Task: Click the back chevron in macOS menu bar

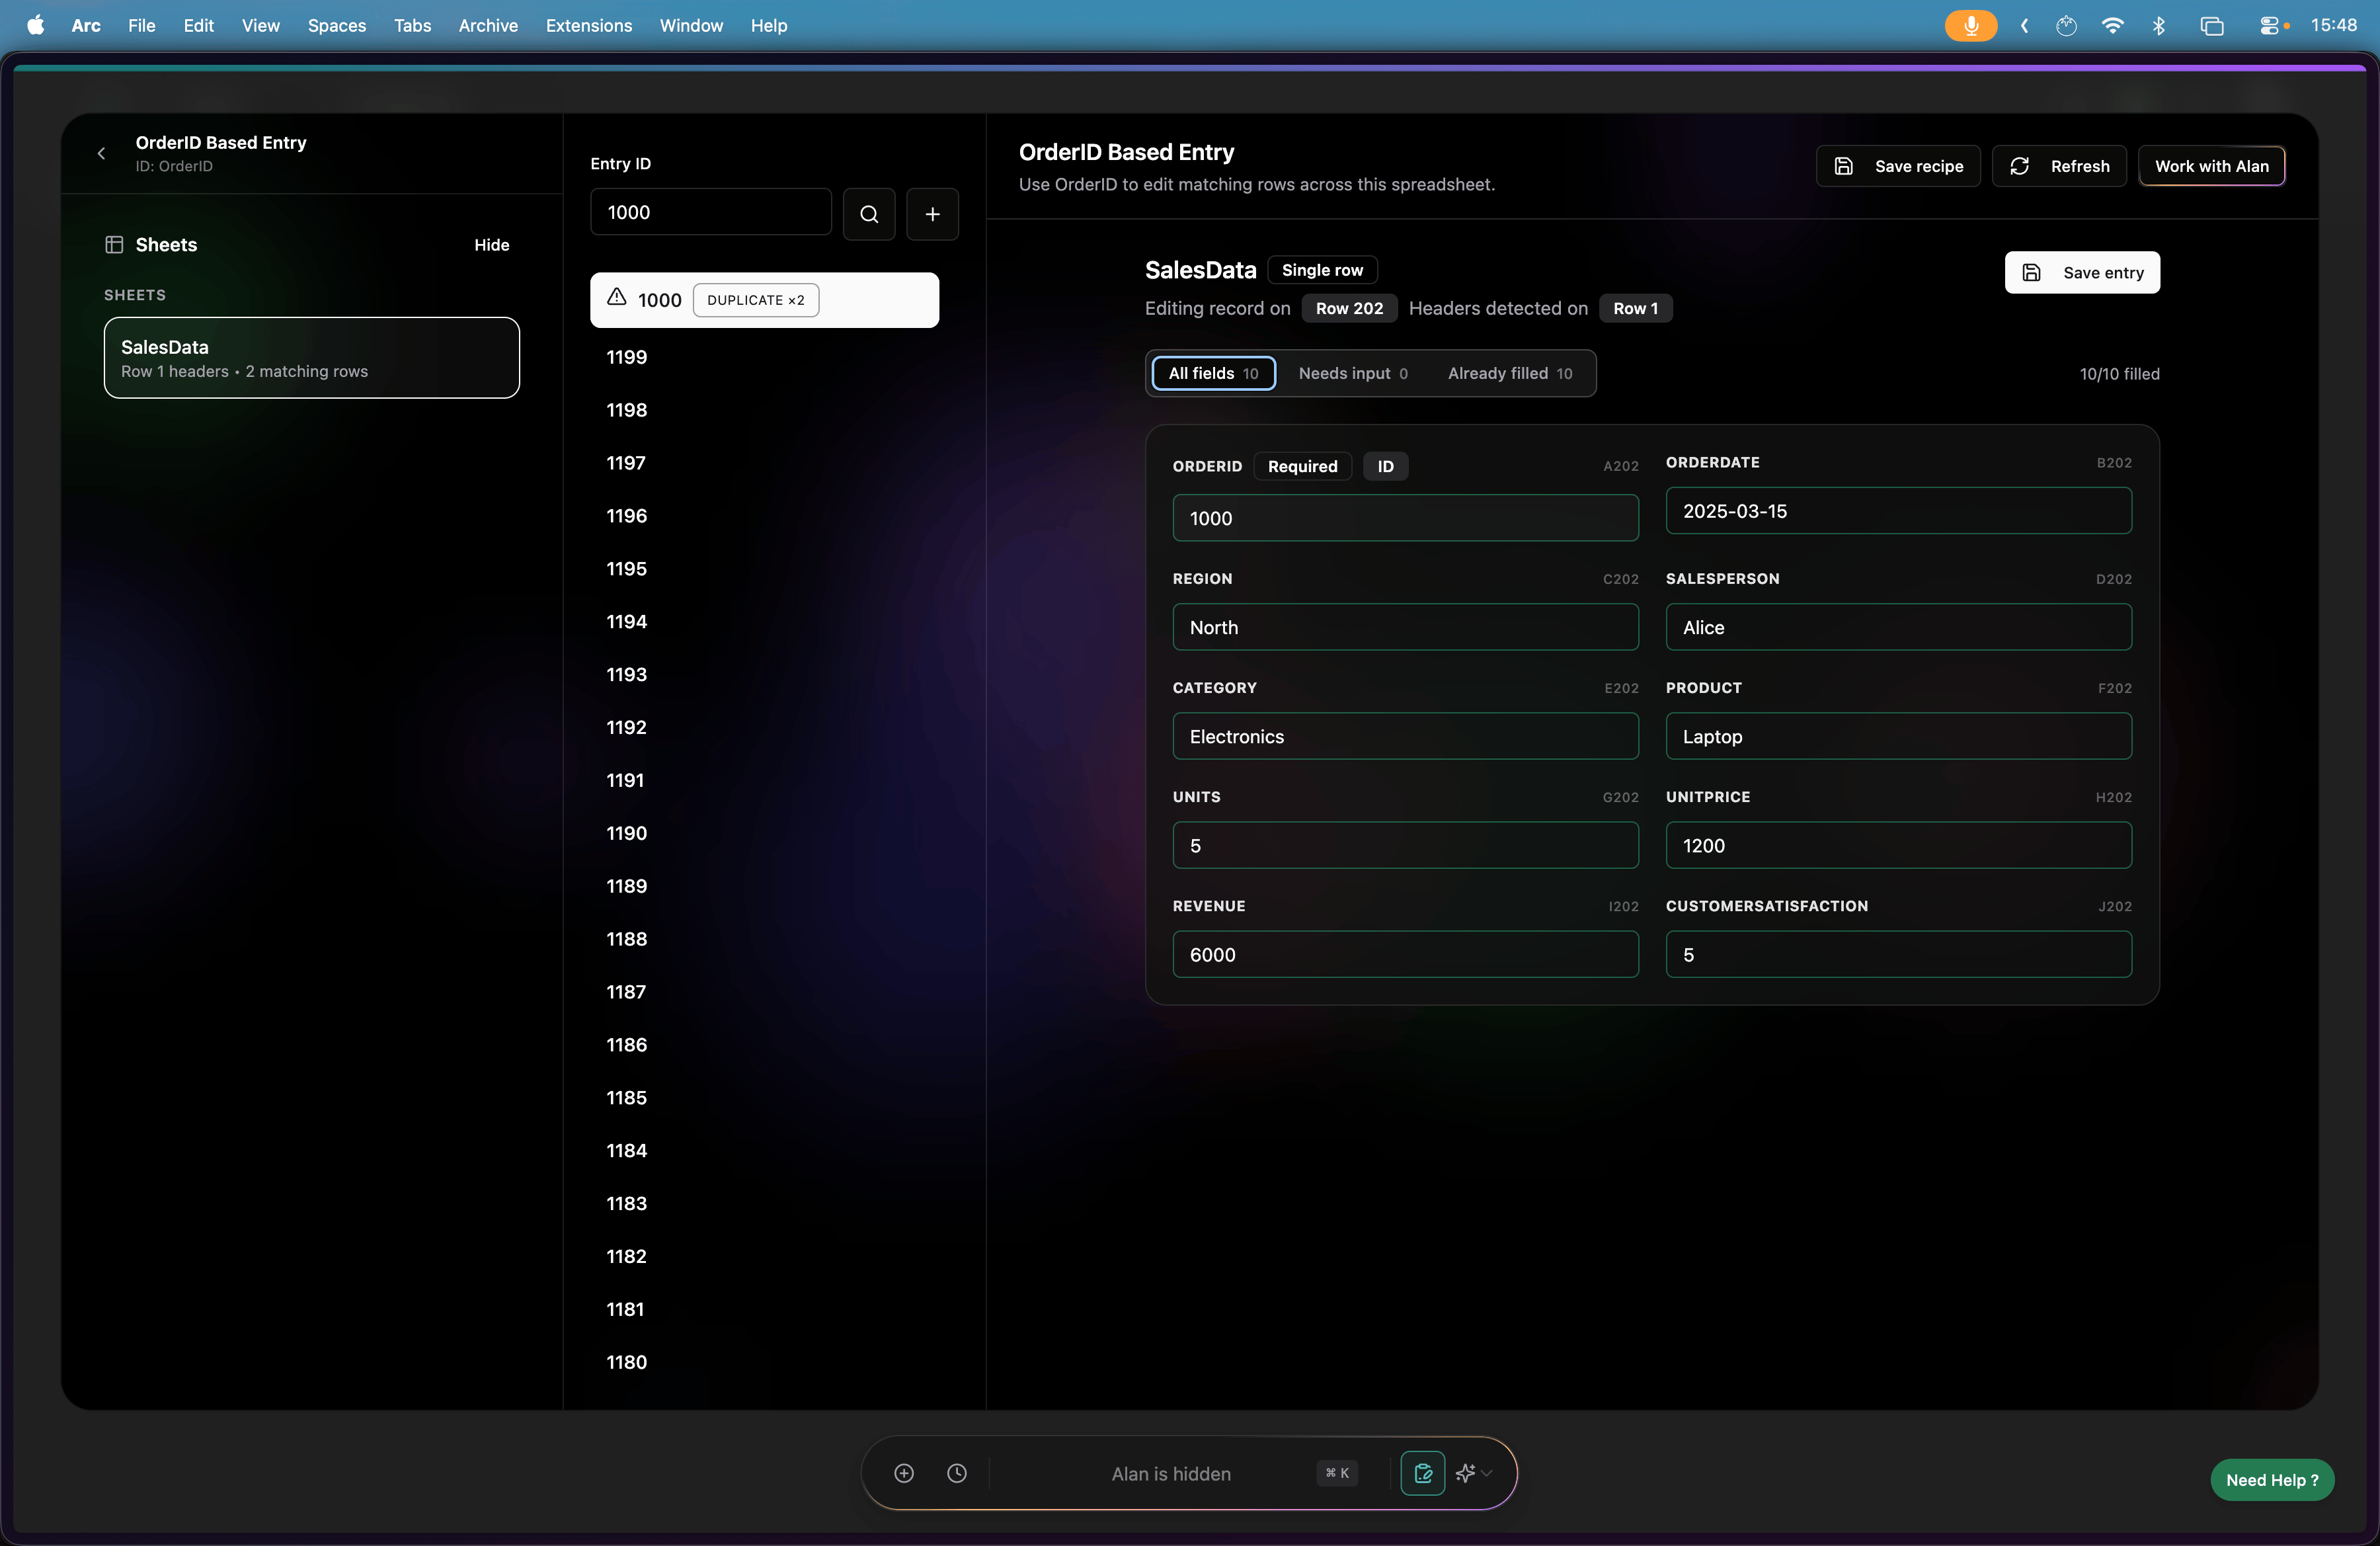Action: 2024,26
